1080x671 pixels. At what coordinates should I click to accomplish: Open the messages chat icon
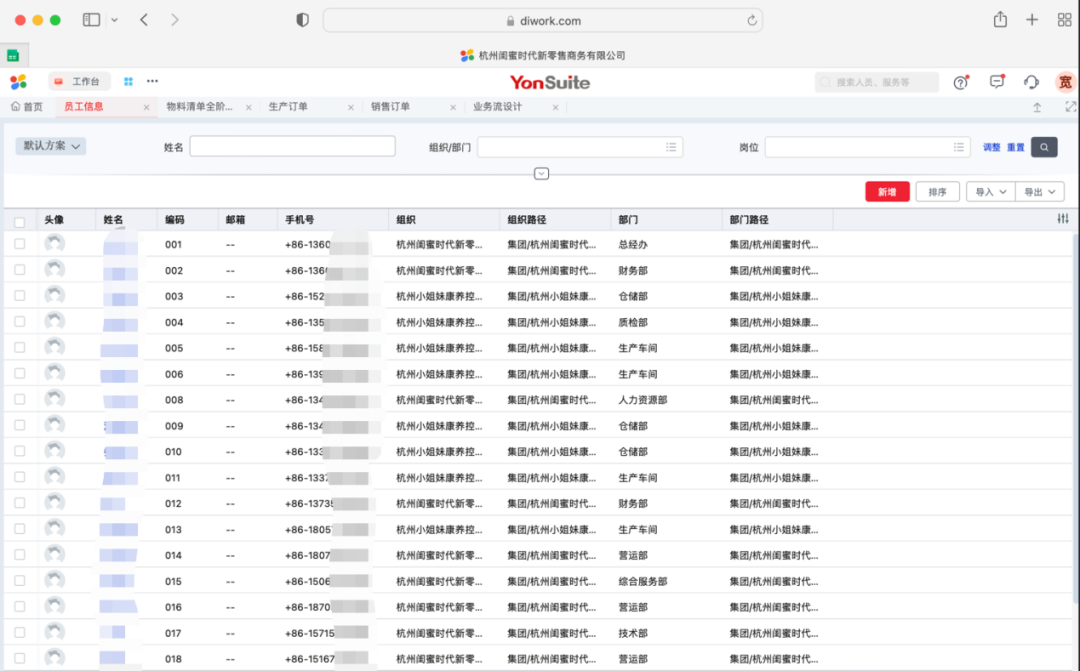997,82
